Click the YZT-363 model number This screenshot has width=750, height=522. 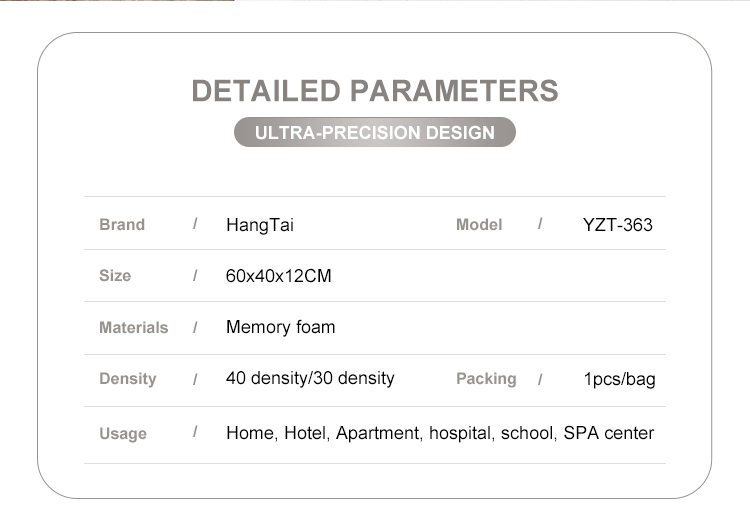(617, 225)
